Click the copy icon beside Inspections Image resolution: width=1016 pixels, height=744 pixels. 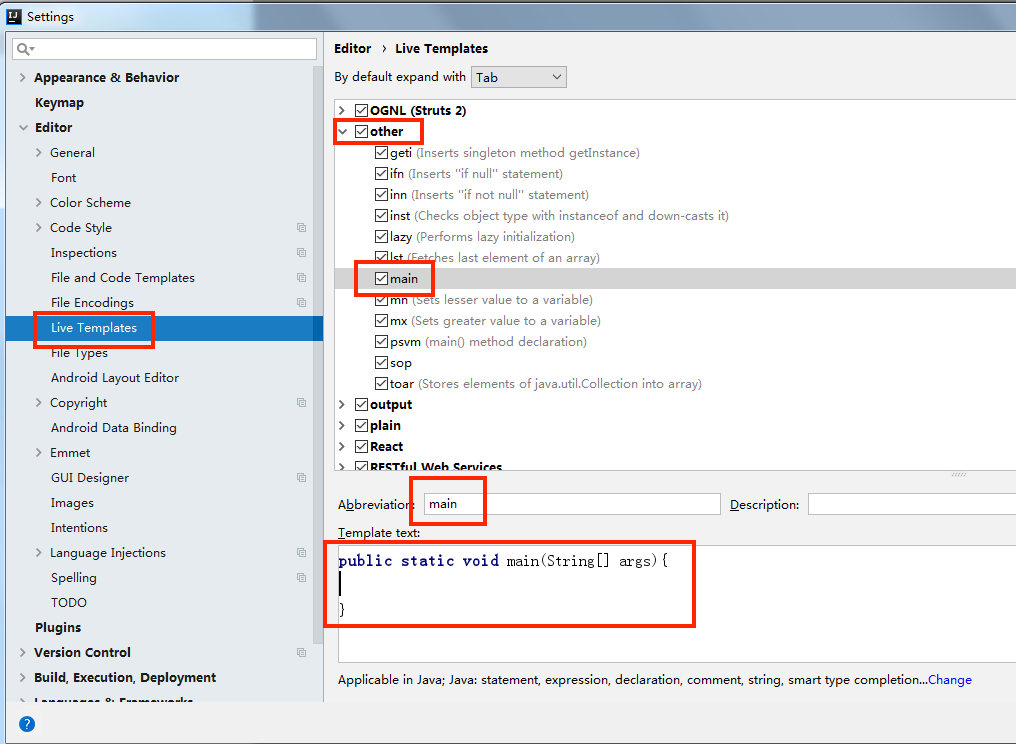tap(301, 253)
